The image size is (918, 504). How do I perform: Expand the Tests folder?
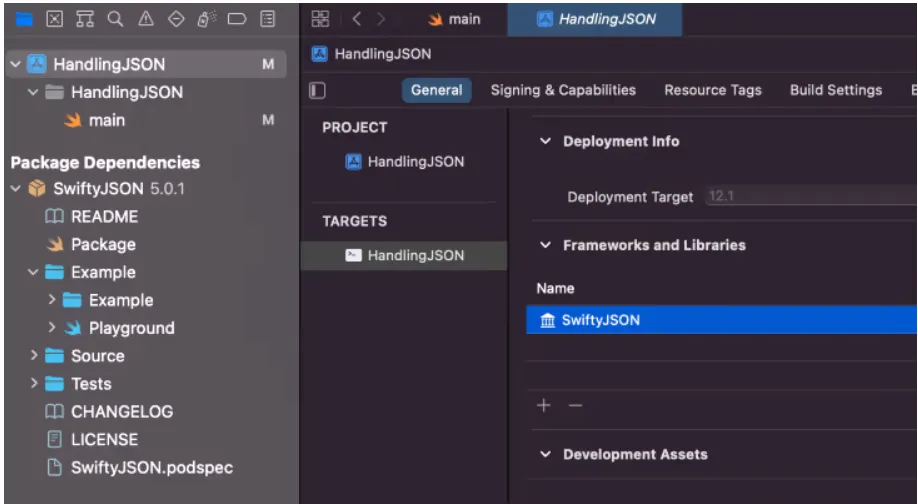pos(33,383)
